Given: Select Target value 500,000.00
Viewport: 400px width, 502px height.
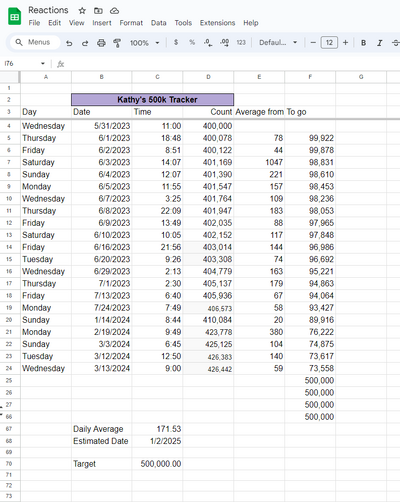Looking at the screenshot, I should 157,464.
